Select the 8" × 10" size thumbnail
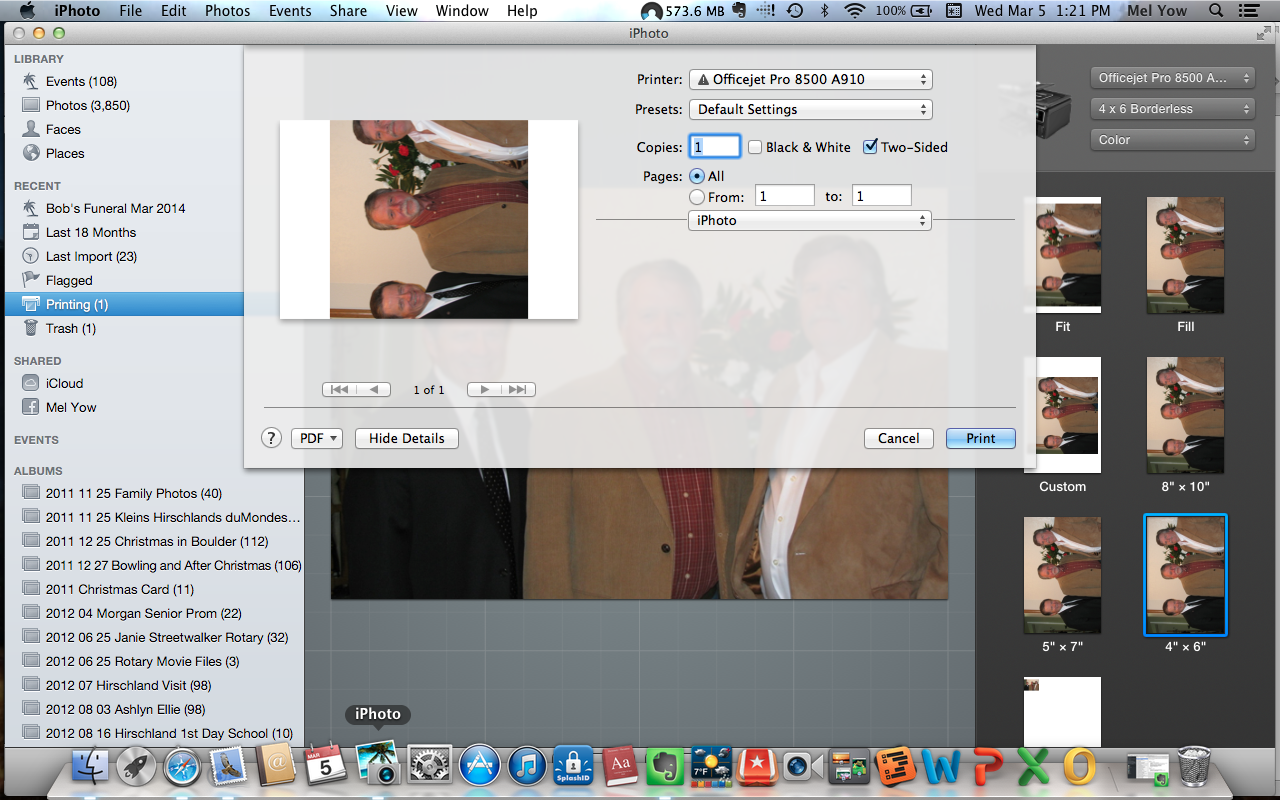 (1185, 415)
